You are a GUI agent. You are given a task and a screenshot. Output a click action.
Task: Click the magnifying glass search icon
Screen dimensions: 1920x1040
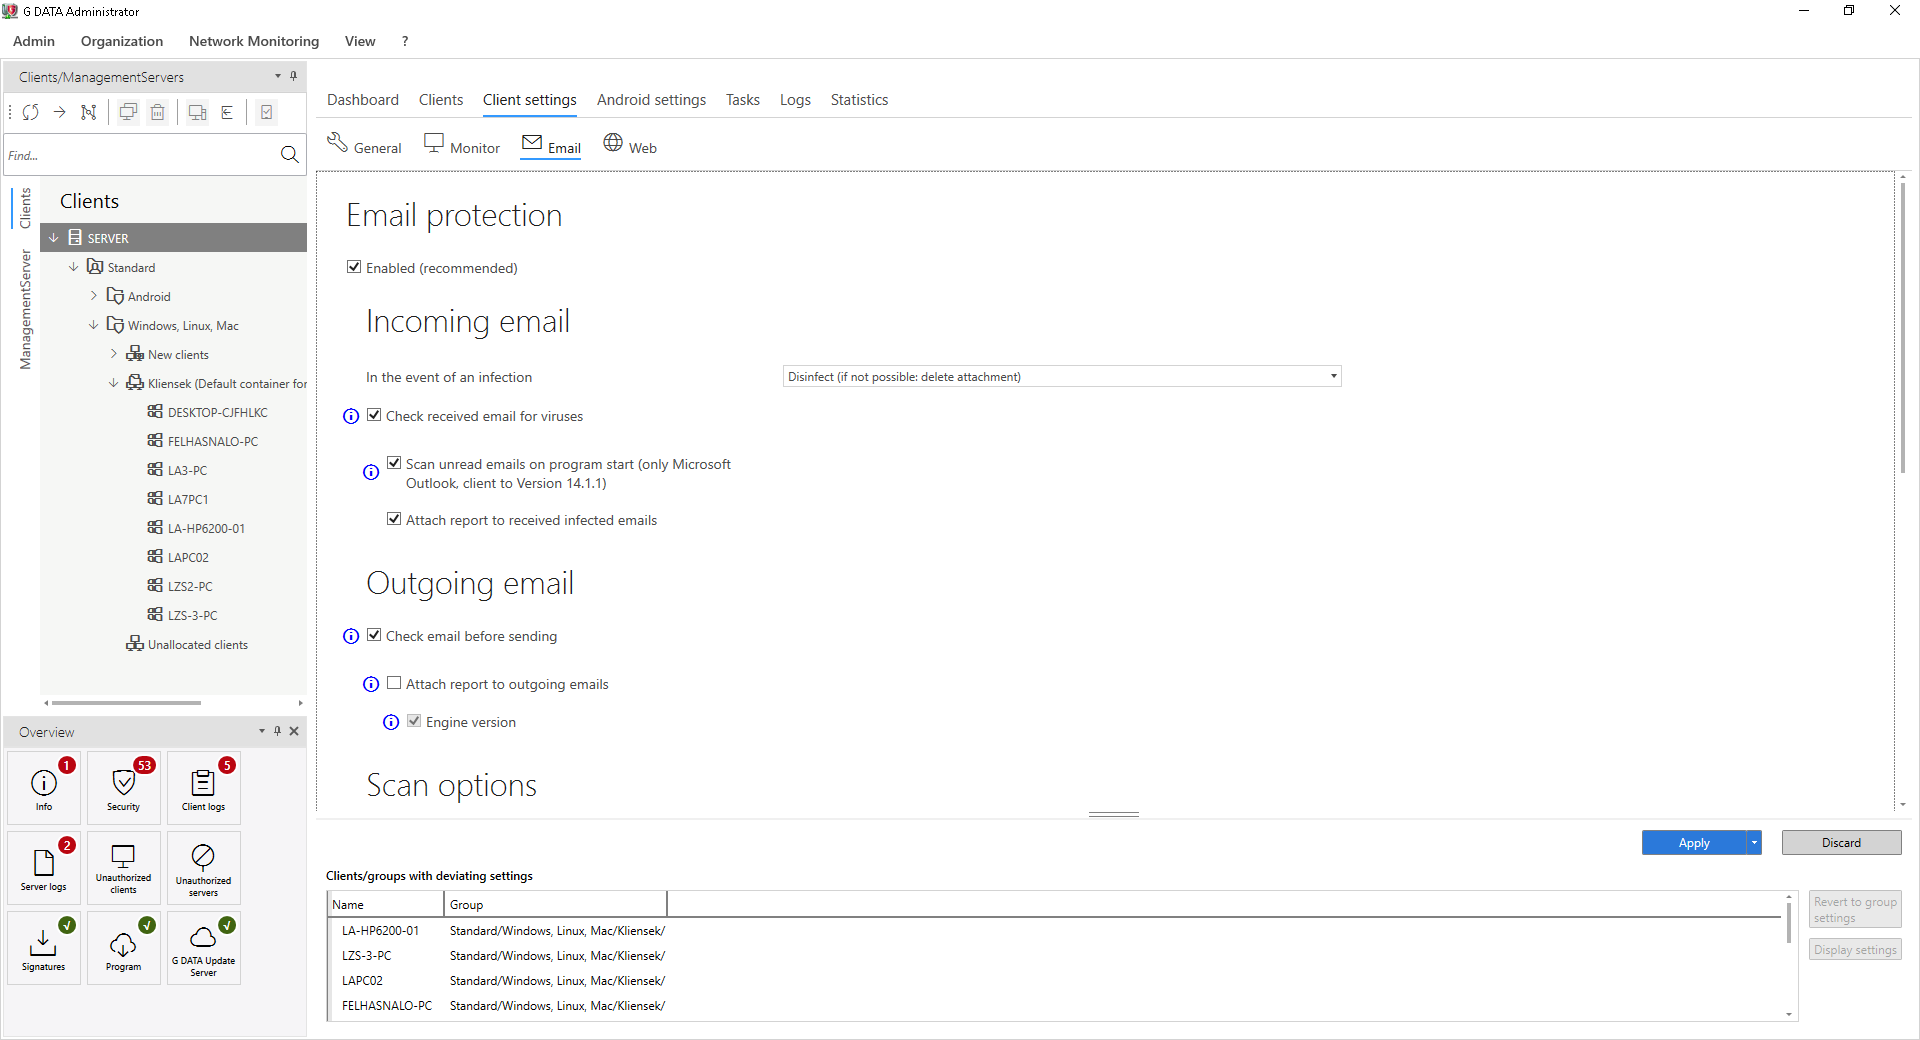(290, 155)
